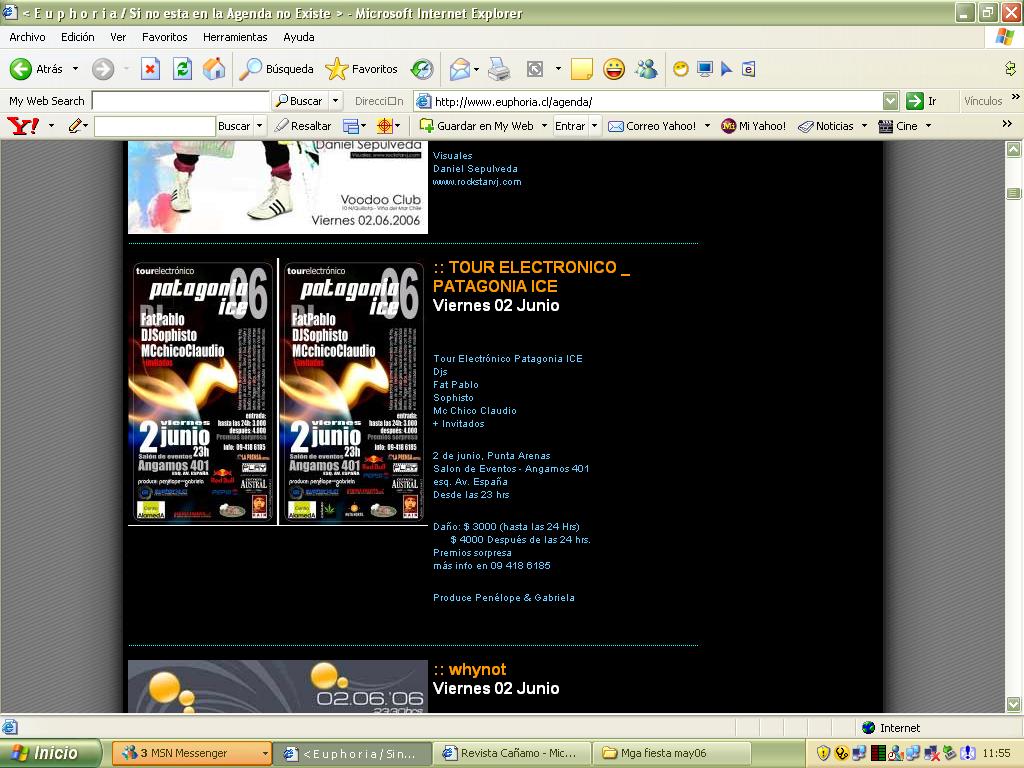Click the scrollbar down arrow

pyautogui.click(x=1014, y=704)
